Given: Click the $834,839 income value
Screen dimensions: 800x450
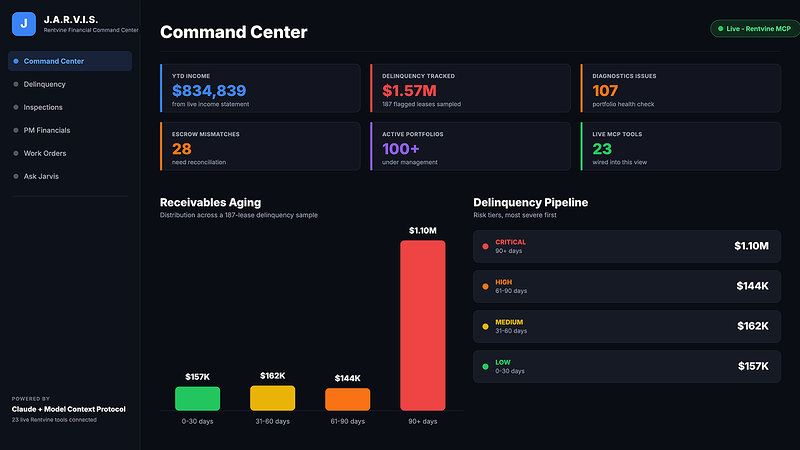Looking at the screenshot, I should (x=209, y=91).
